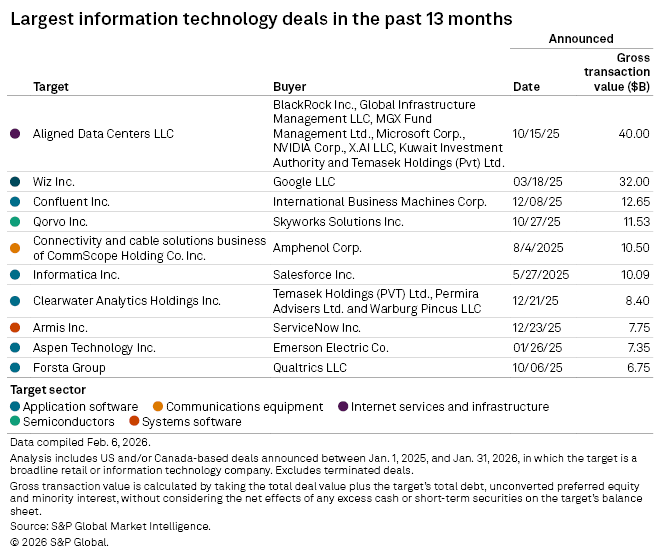Click the dark dot next to Wiz Inc.
The image size is (660, 558).
[x=15, y=182]
